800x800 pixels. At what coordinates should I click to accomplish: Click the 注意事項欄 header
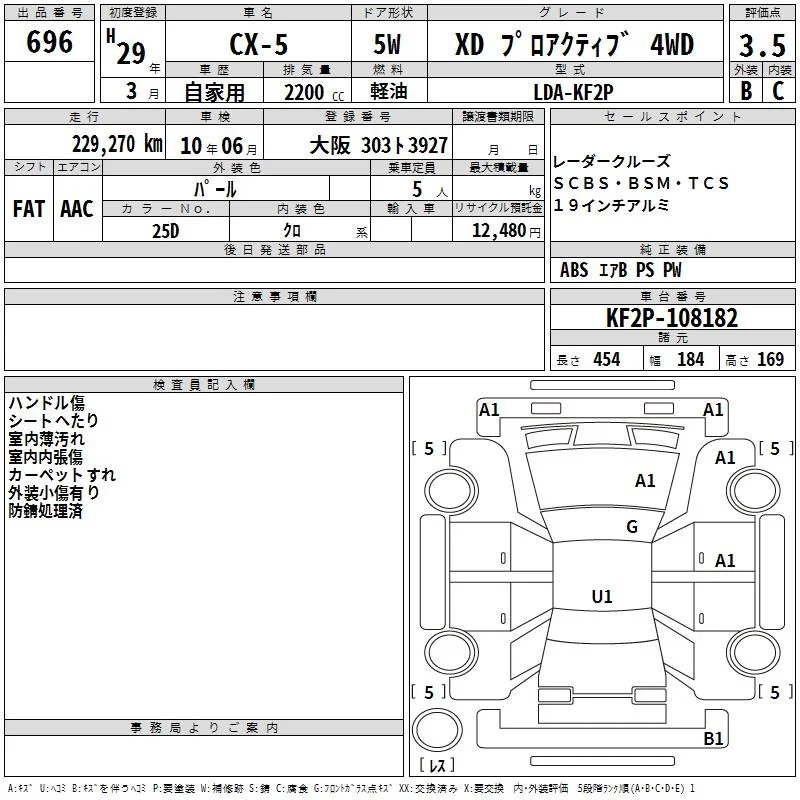click(274, 296)
